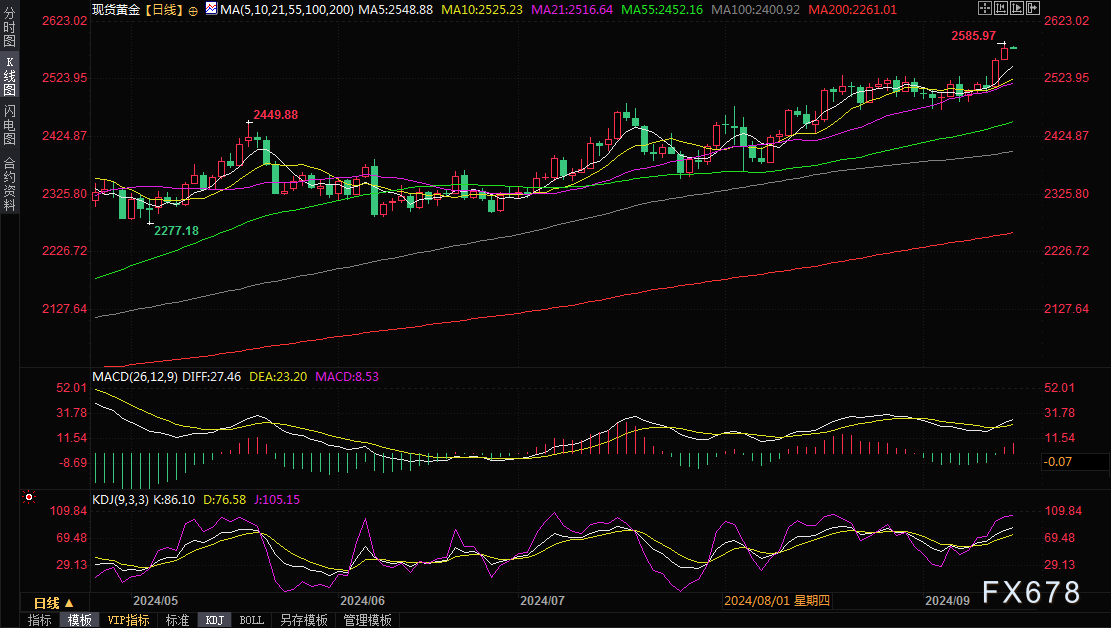The height and width of the screenshot is (628, 1111).
Task: Toggle the BOLL indicator button
Action: pos(252,620)
